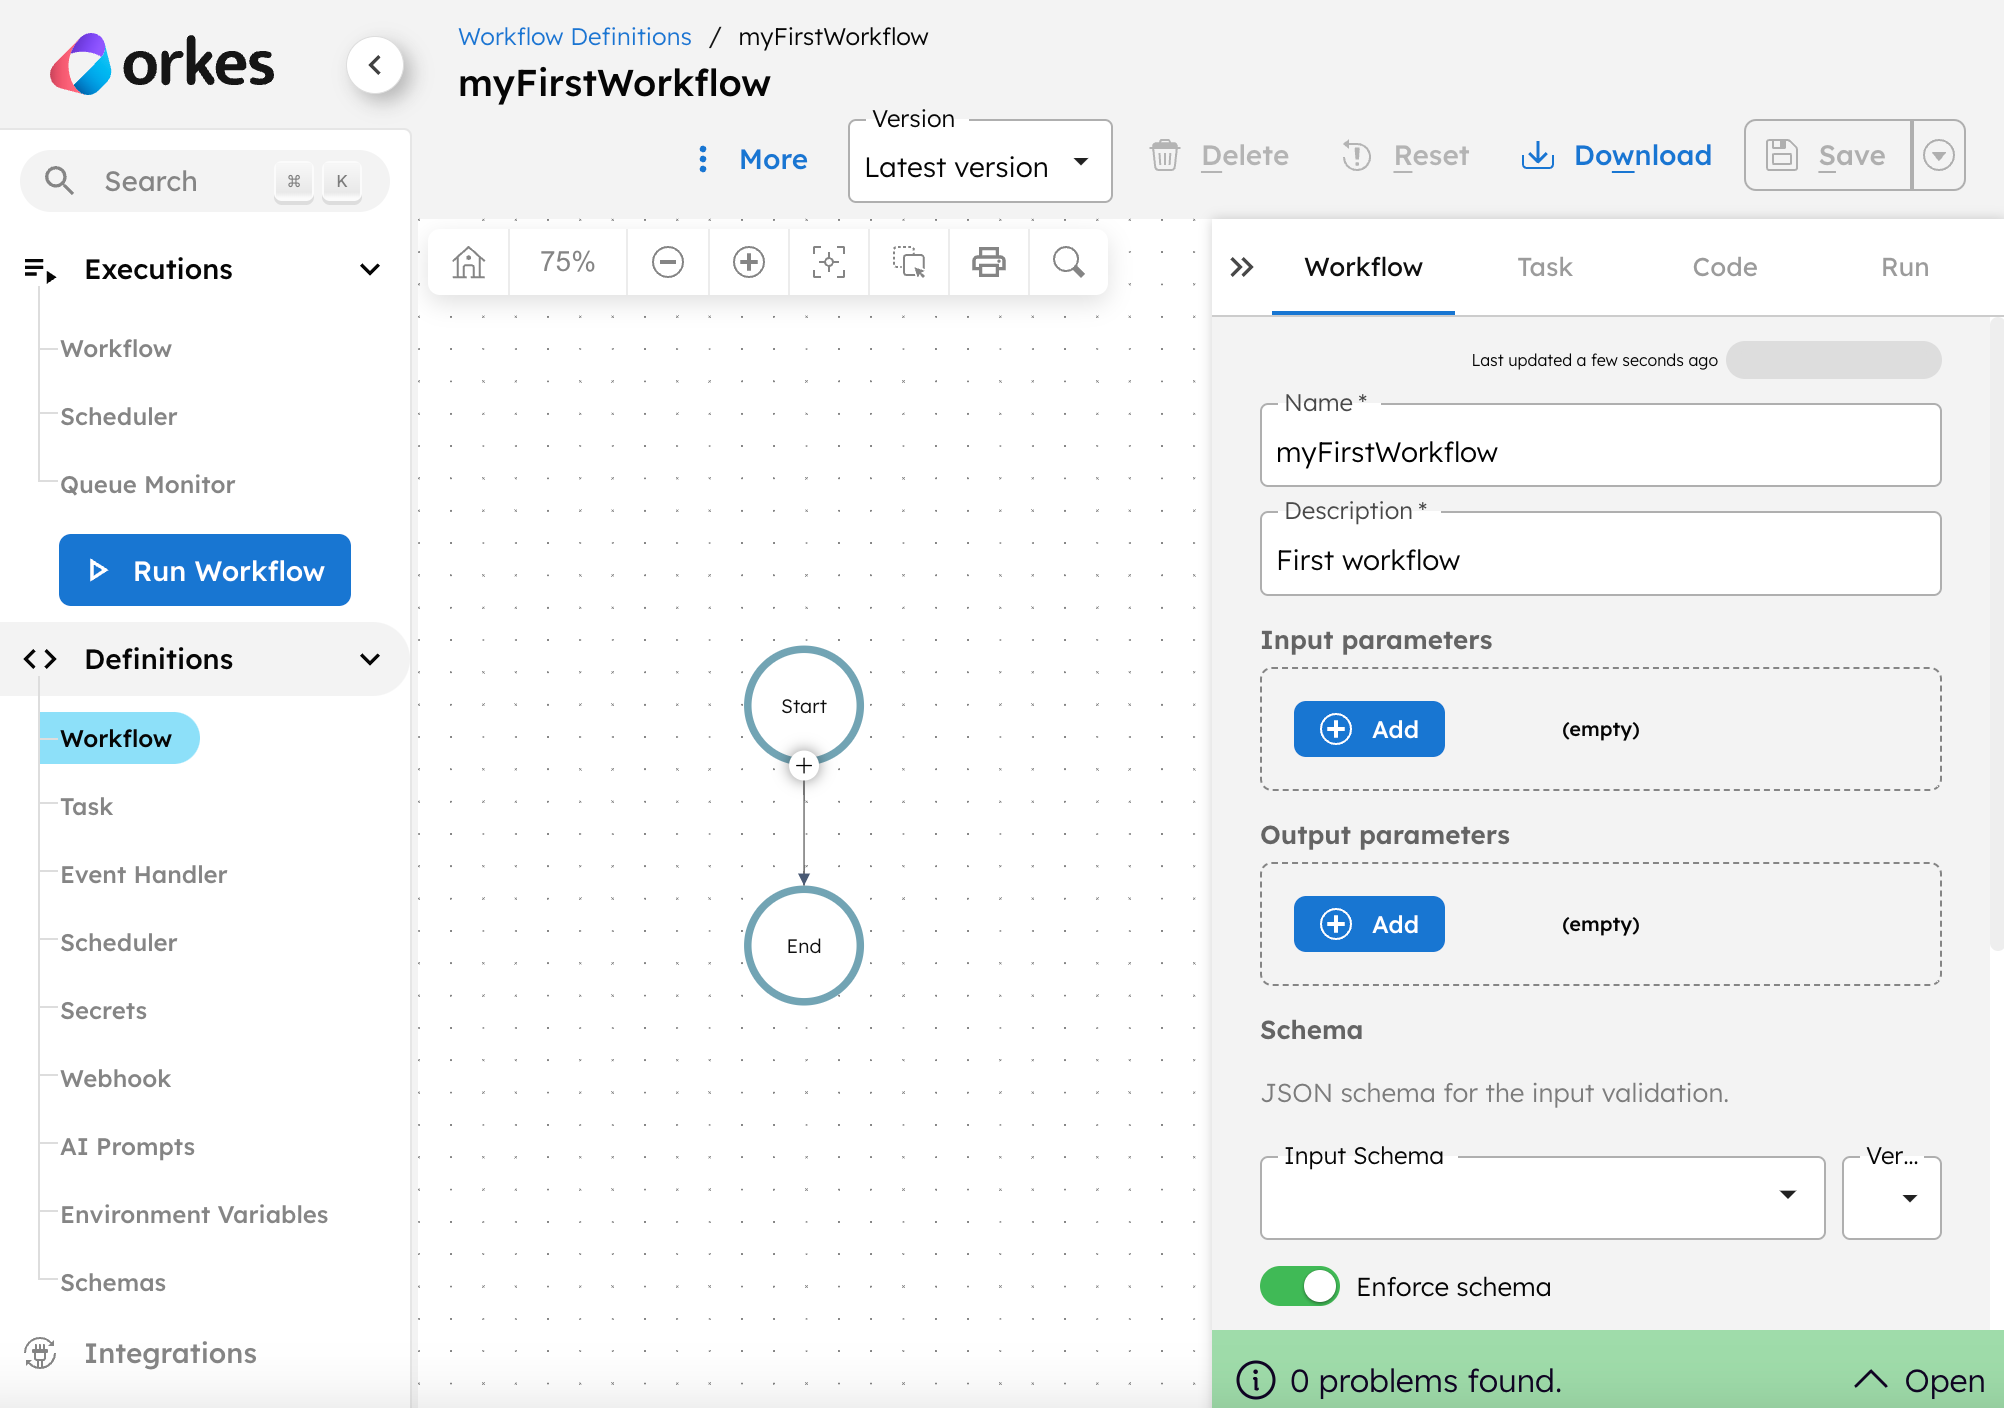Click the zoom-in icon on canvas toolbar

click(748, 262)
